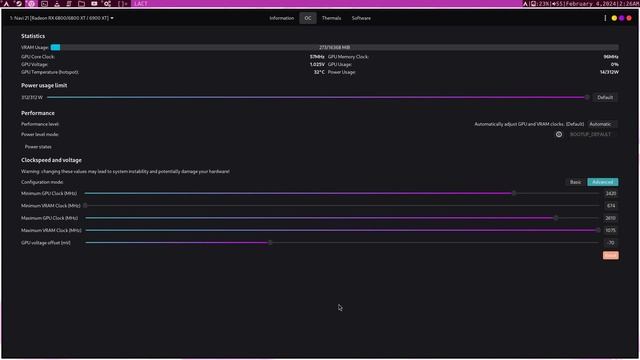Viewport: 640px width, 360px height.
Task: Click the GPU voltage offset slider
Action: point(342,242)
